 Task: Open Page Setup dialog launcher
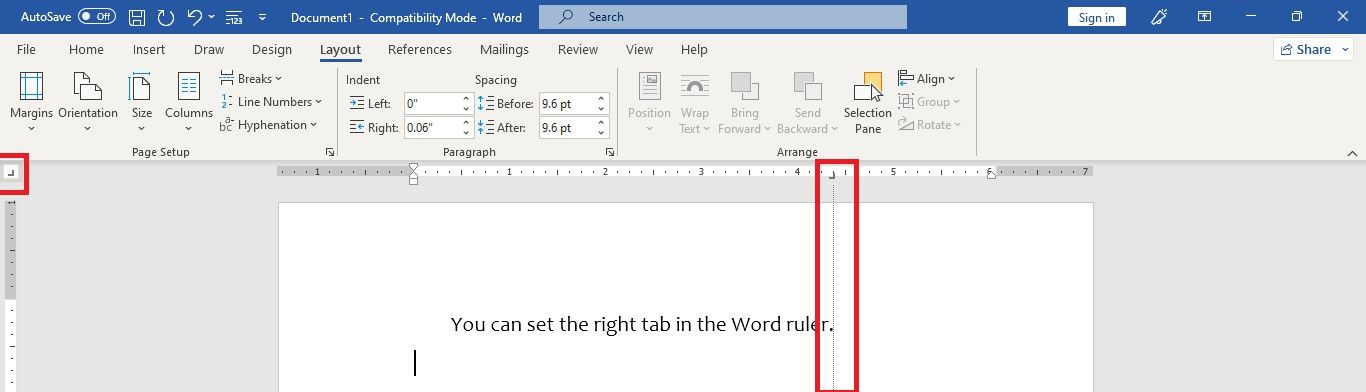(329, 152)
